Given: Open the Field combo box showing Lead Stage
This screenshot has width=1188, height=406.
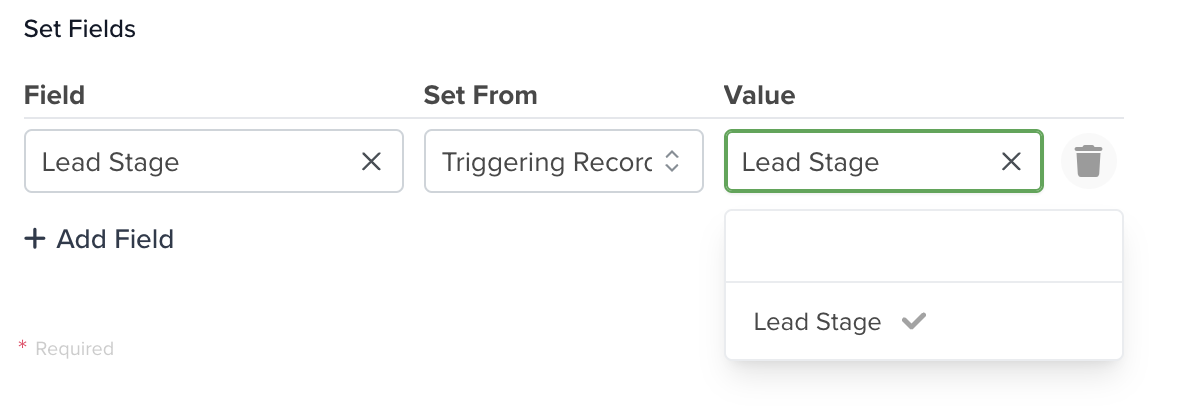Looking at the screenshot, I should (x=214, y=161).
